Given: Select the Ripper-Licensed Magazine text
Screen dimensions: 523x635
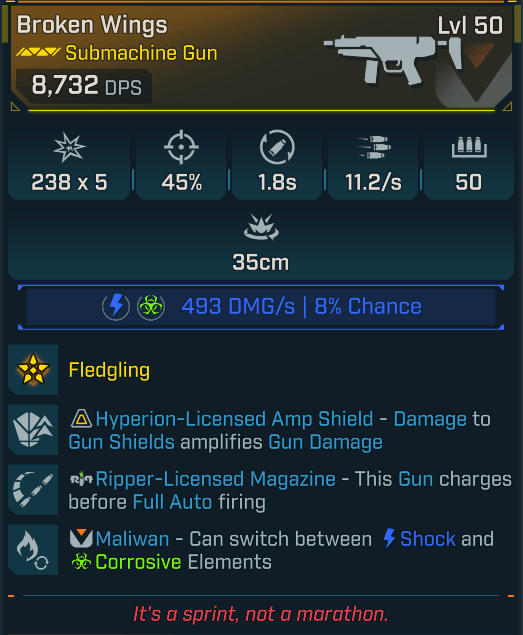Looking at the screenshot, I should coord(216,479).
